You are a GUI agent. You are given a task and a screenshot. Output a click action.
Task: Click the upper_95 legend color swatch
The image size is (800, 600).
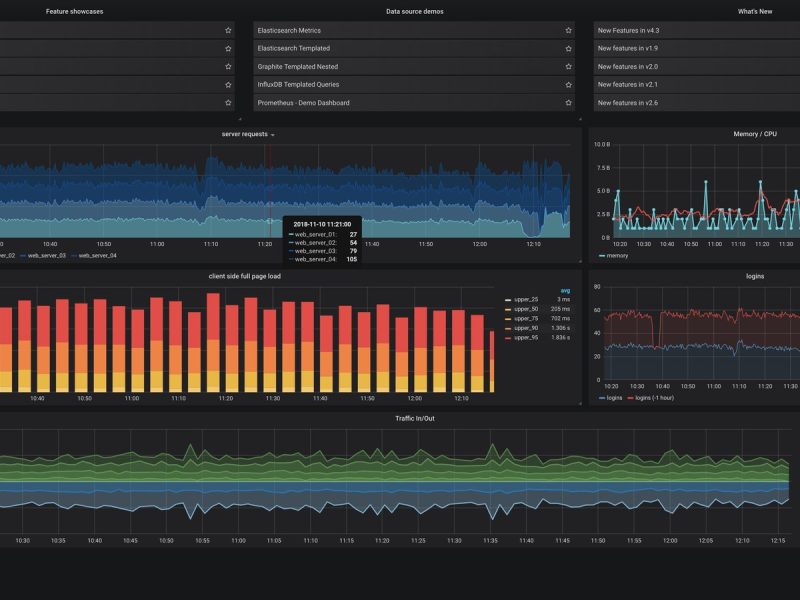click(508, 338)
